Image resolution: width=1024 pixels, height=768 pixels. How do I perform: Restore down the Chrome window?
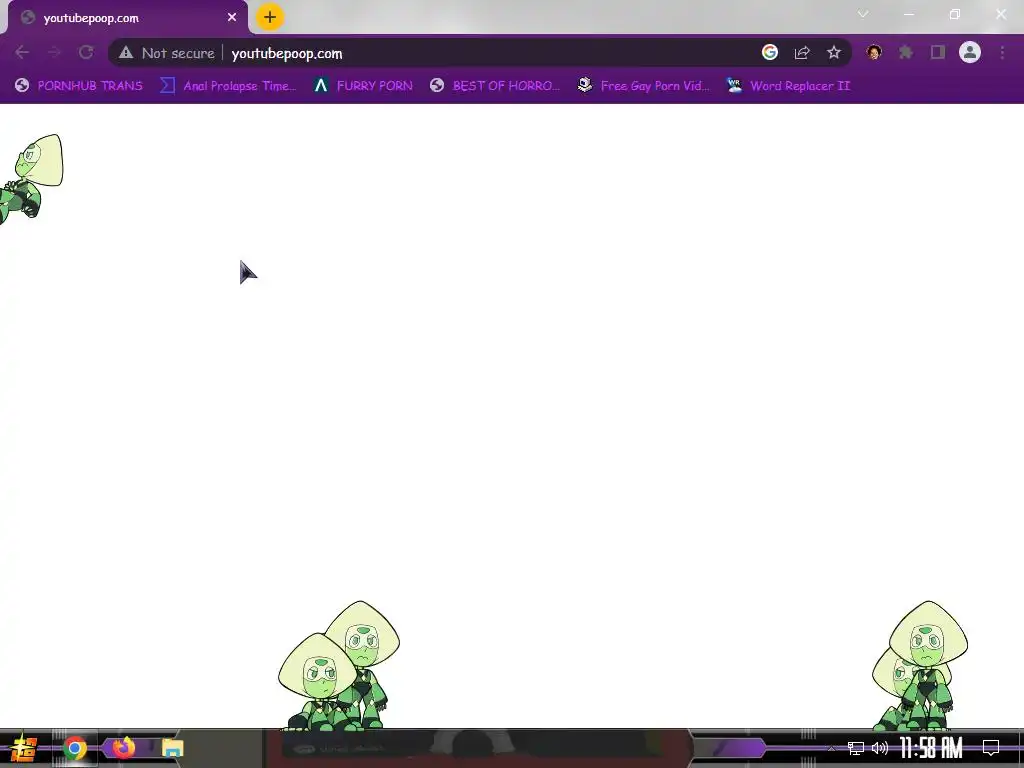pyautogui.click(x=955, y=14)
